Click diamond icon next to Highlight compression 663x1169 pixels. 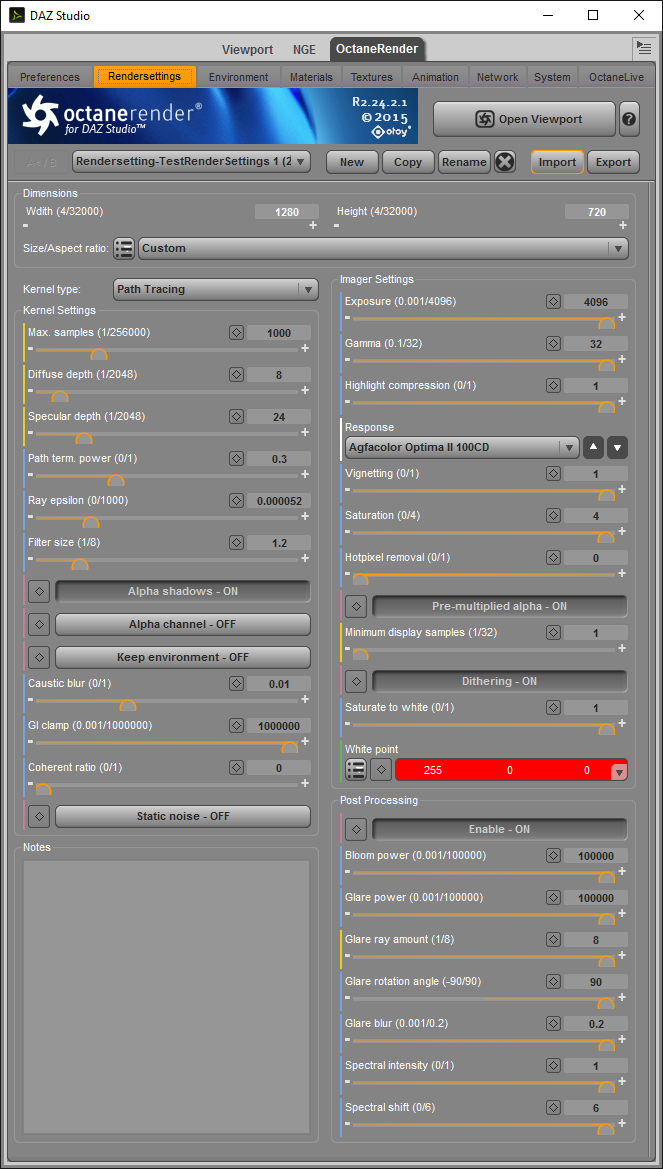[x=553, y=385]
